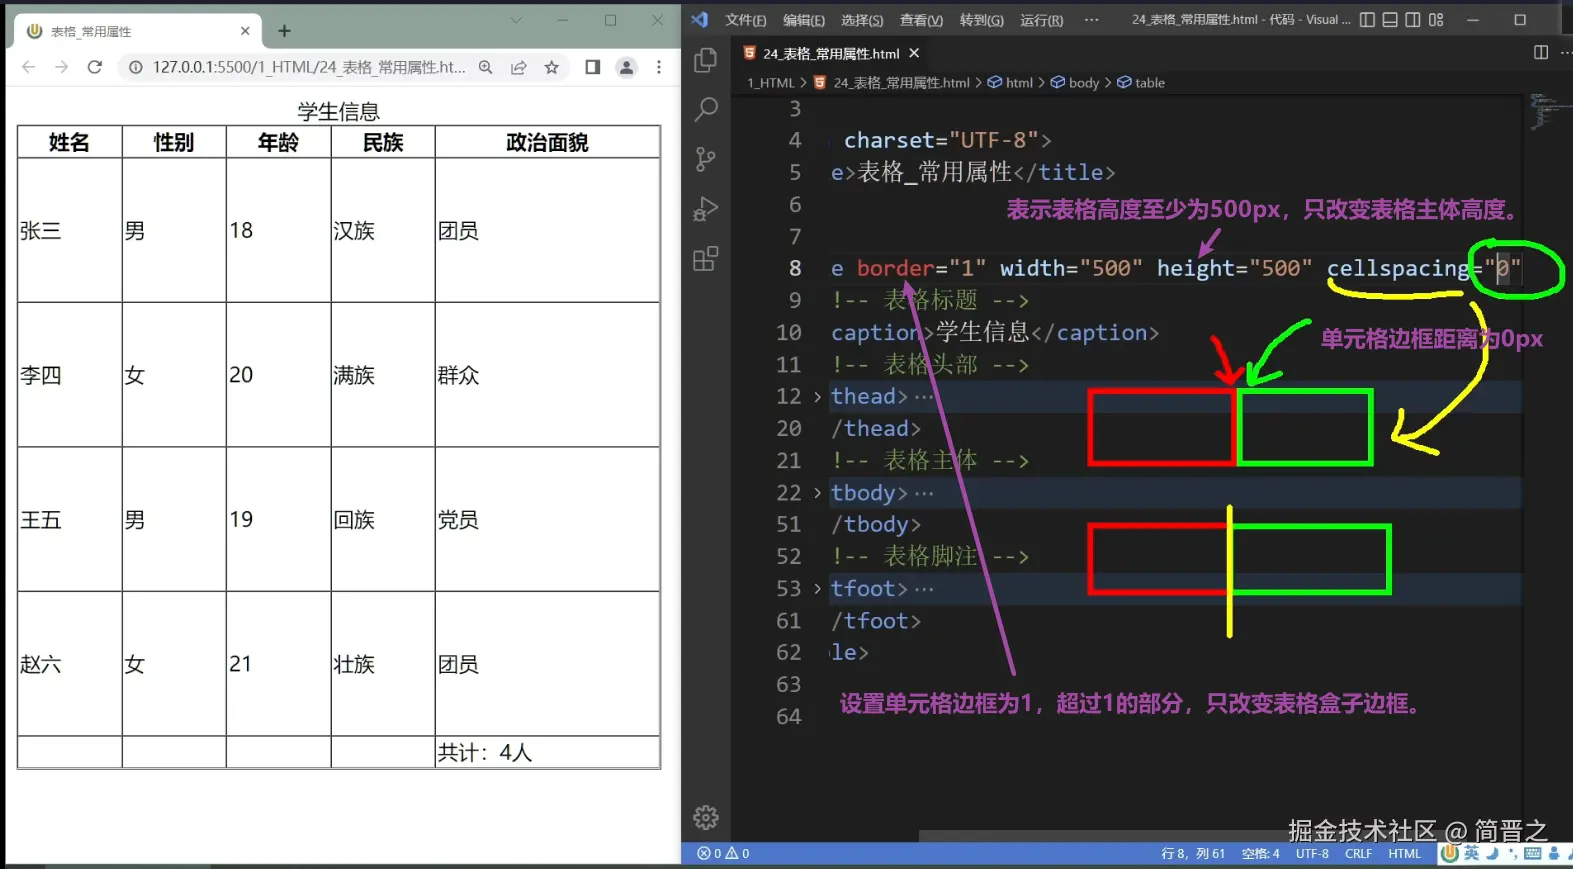Open the Run and Debug view
Viewport: 1573px width, 869px height.
(x=706, y=209)
